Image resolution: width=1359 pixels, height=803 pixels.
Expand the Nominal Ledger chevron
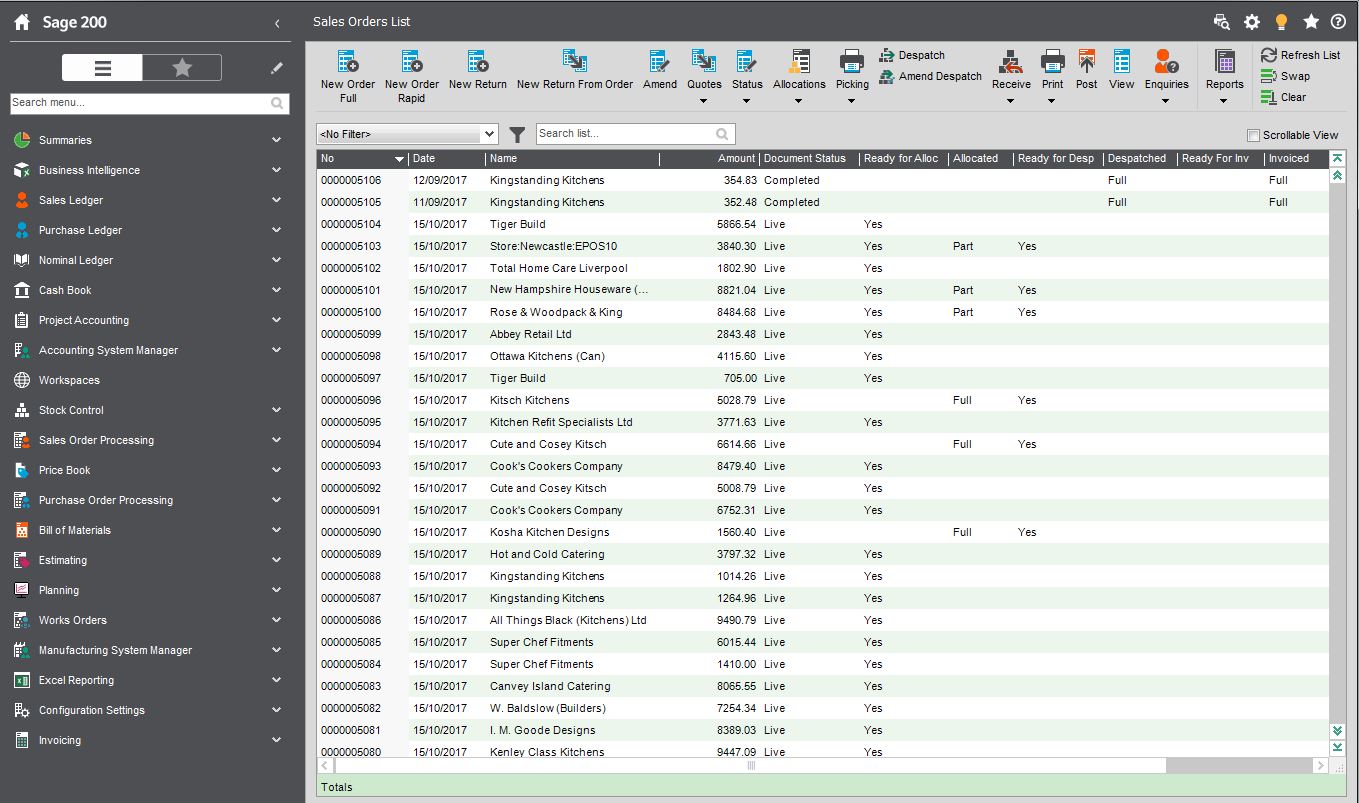(277, 260)
